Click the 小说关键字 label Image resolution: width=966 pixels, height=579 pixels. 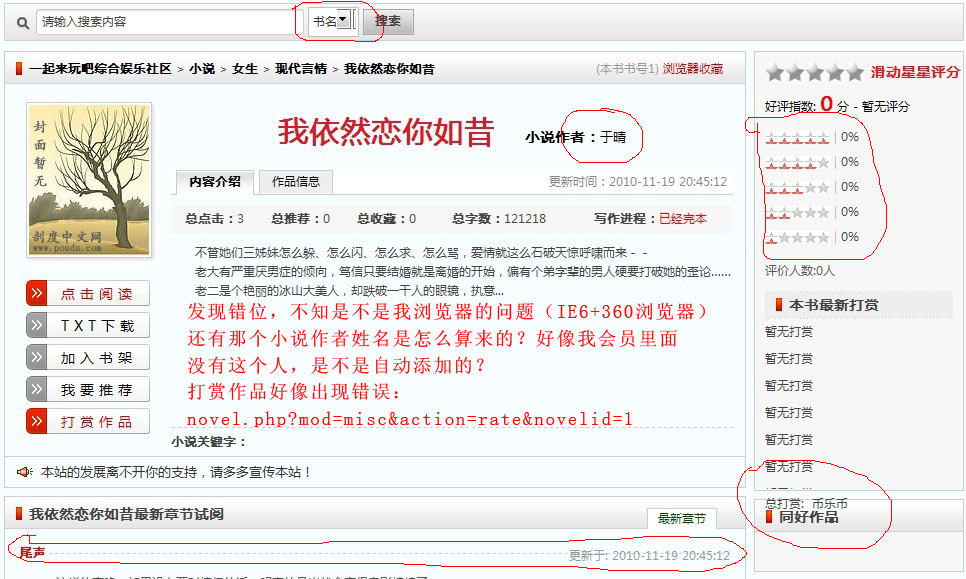click(x=209, y=442)
